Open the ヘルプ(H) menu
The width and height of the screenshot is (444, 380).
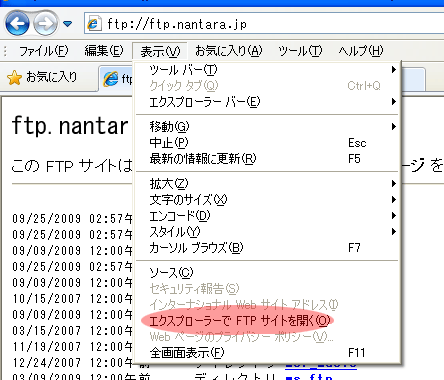point(361,51)
